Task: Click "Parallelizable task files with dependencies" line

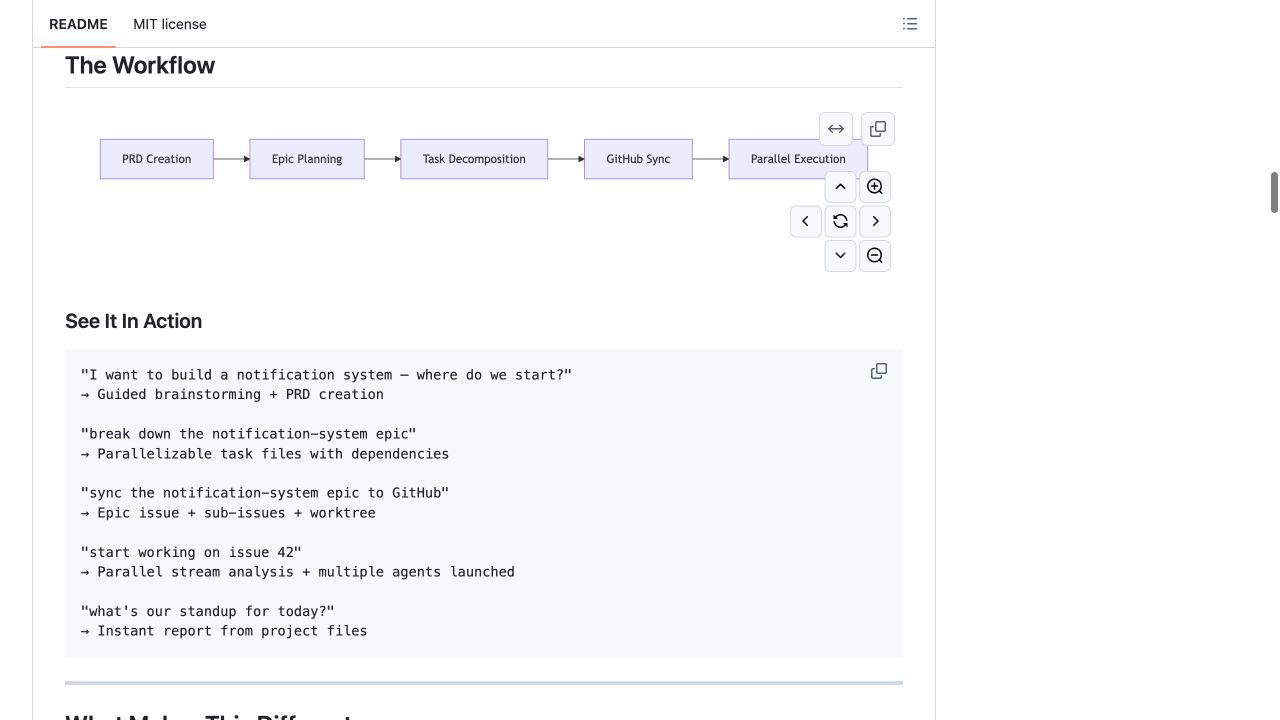Action: pos(265,454)
